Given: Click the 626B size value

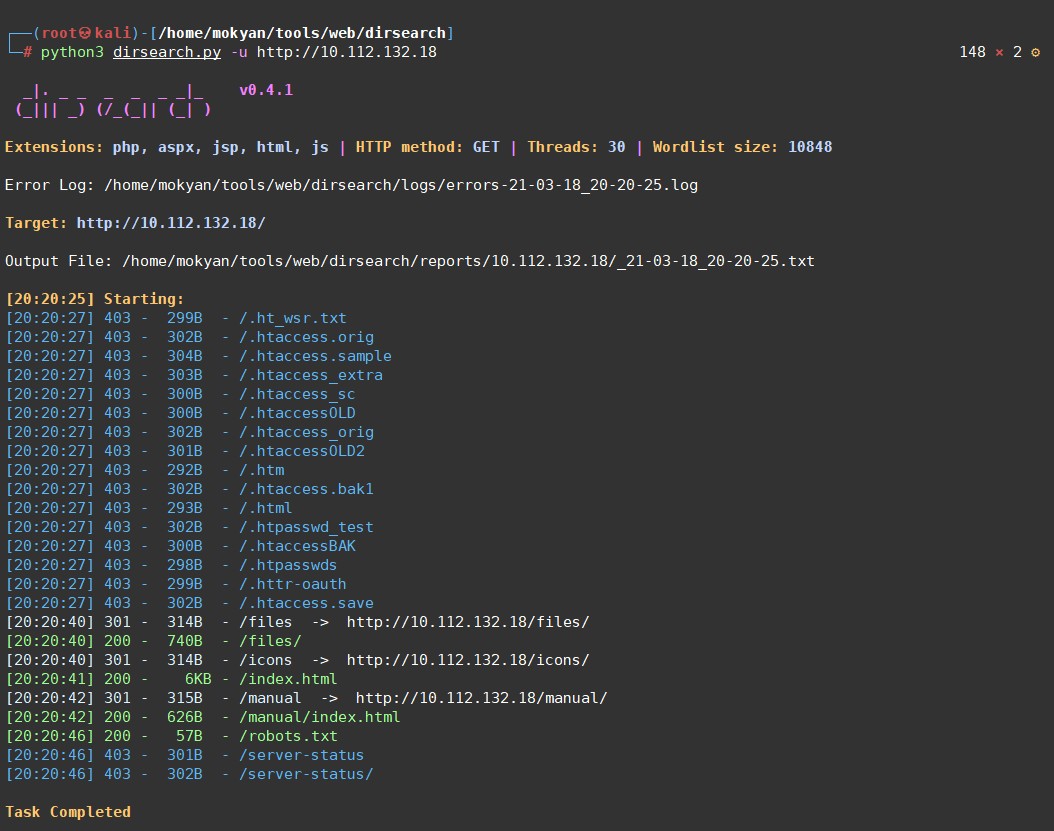Looking at the screenshot, I should tap(185, 717).
